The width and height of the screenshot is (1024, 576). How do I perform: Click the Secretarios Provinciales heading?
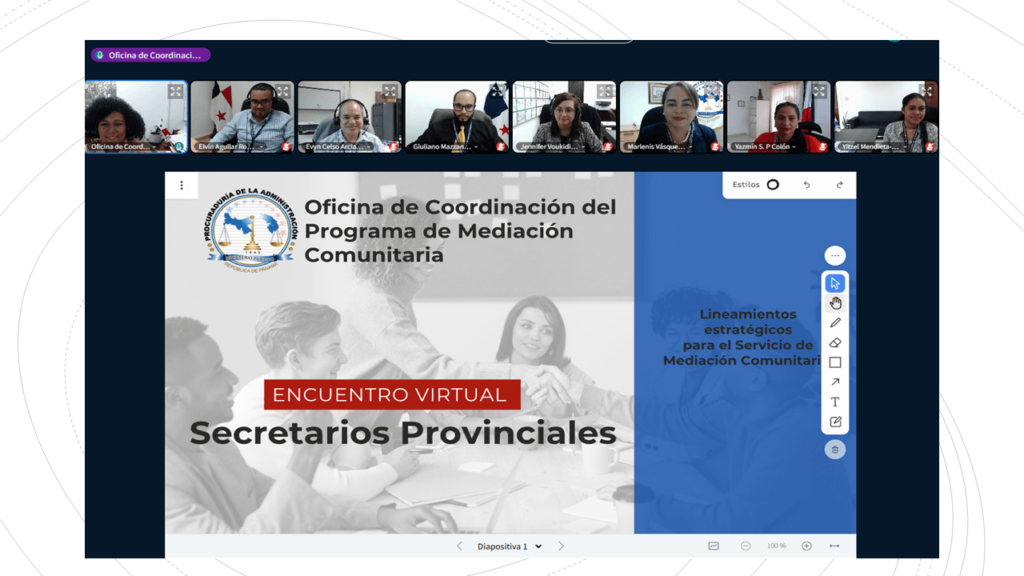point(403,433)
